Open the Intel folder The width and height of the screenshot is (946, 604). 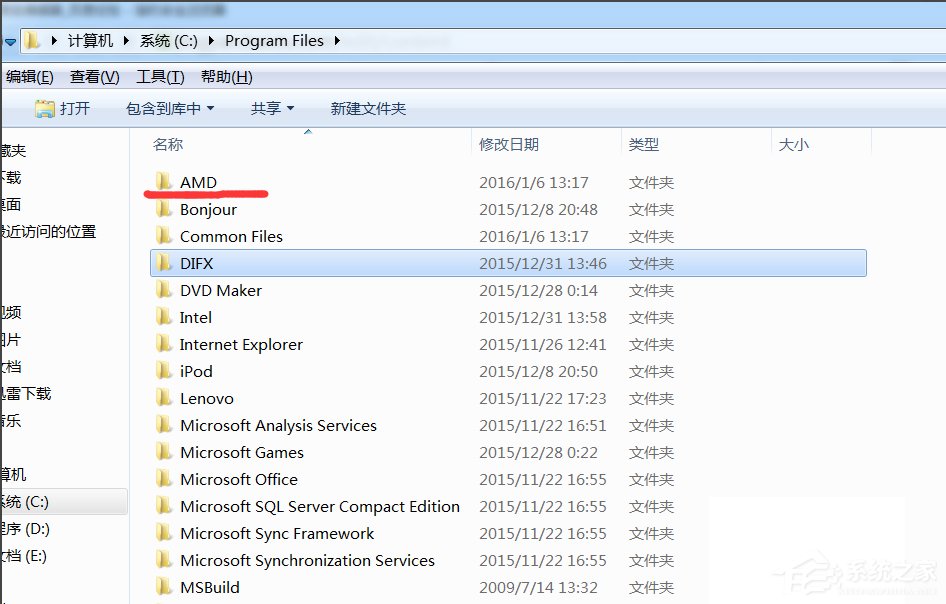click(195, 317)
